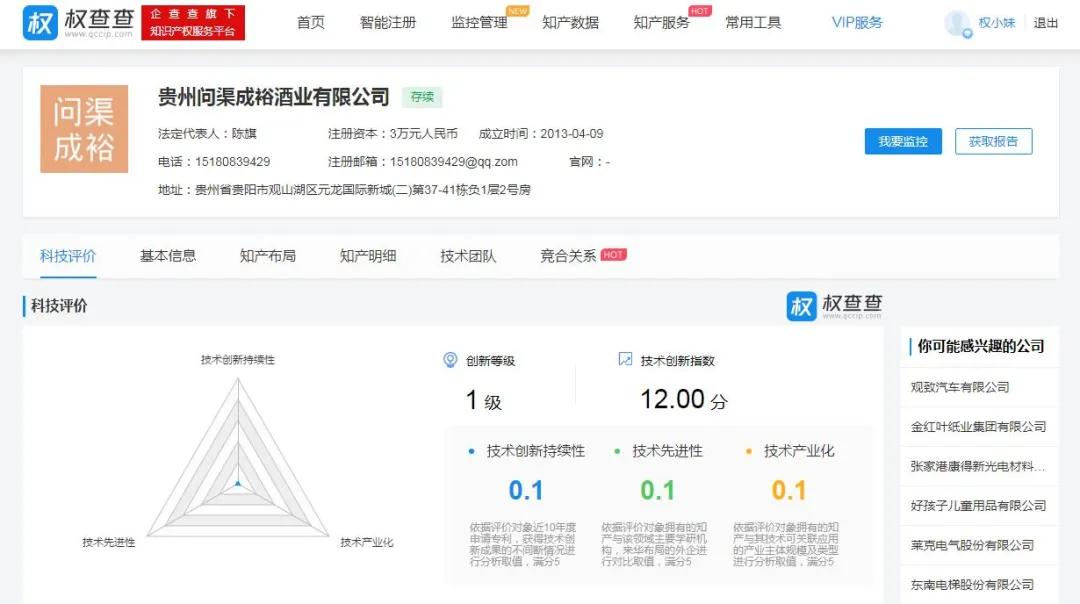Switch to the 竞合关系 tab
The width and height of the screenshot is (1080, 604).
point(568,256)
